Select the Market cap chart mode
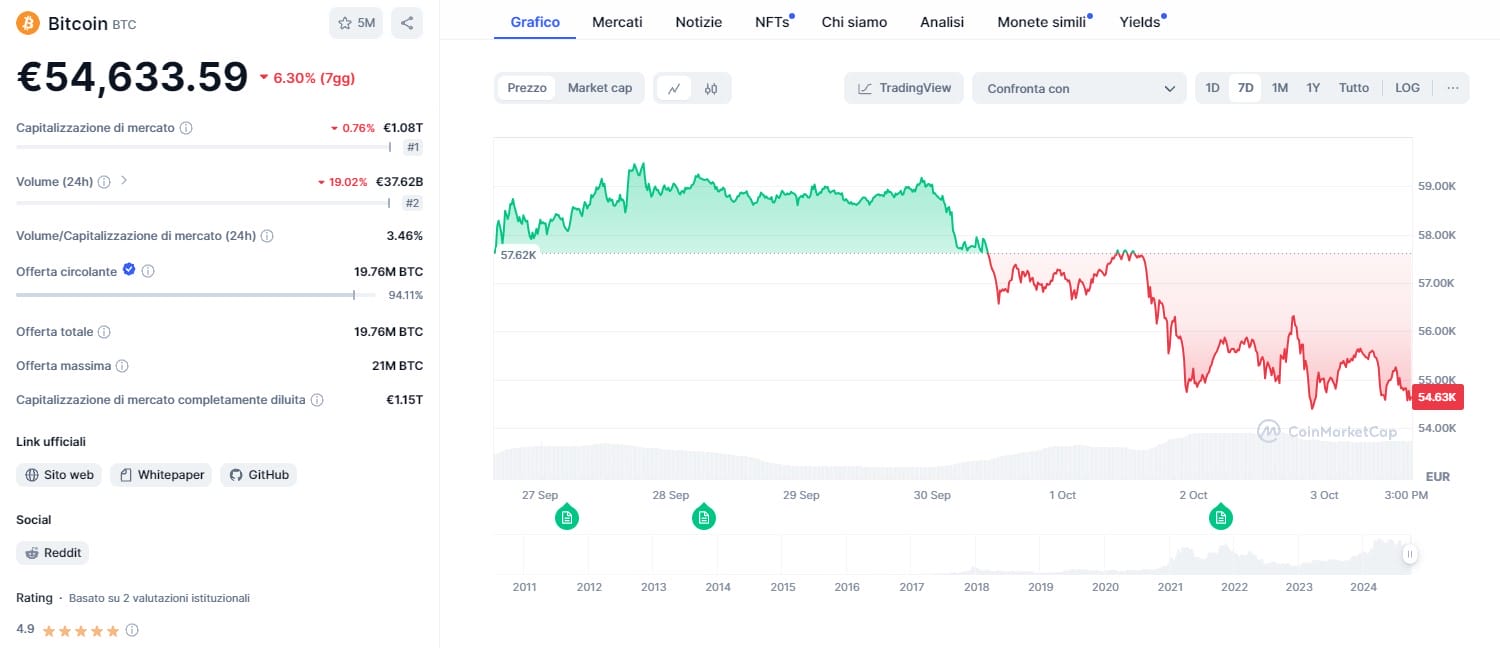This screenshot has width=1500, height=648. 600,88
